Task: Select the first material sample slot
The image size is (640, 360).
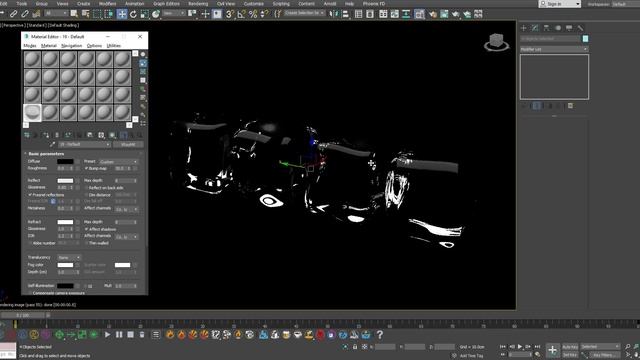Action: [x=32, y=59]
